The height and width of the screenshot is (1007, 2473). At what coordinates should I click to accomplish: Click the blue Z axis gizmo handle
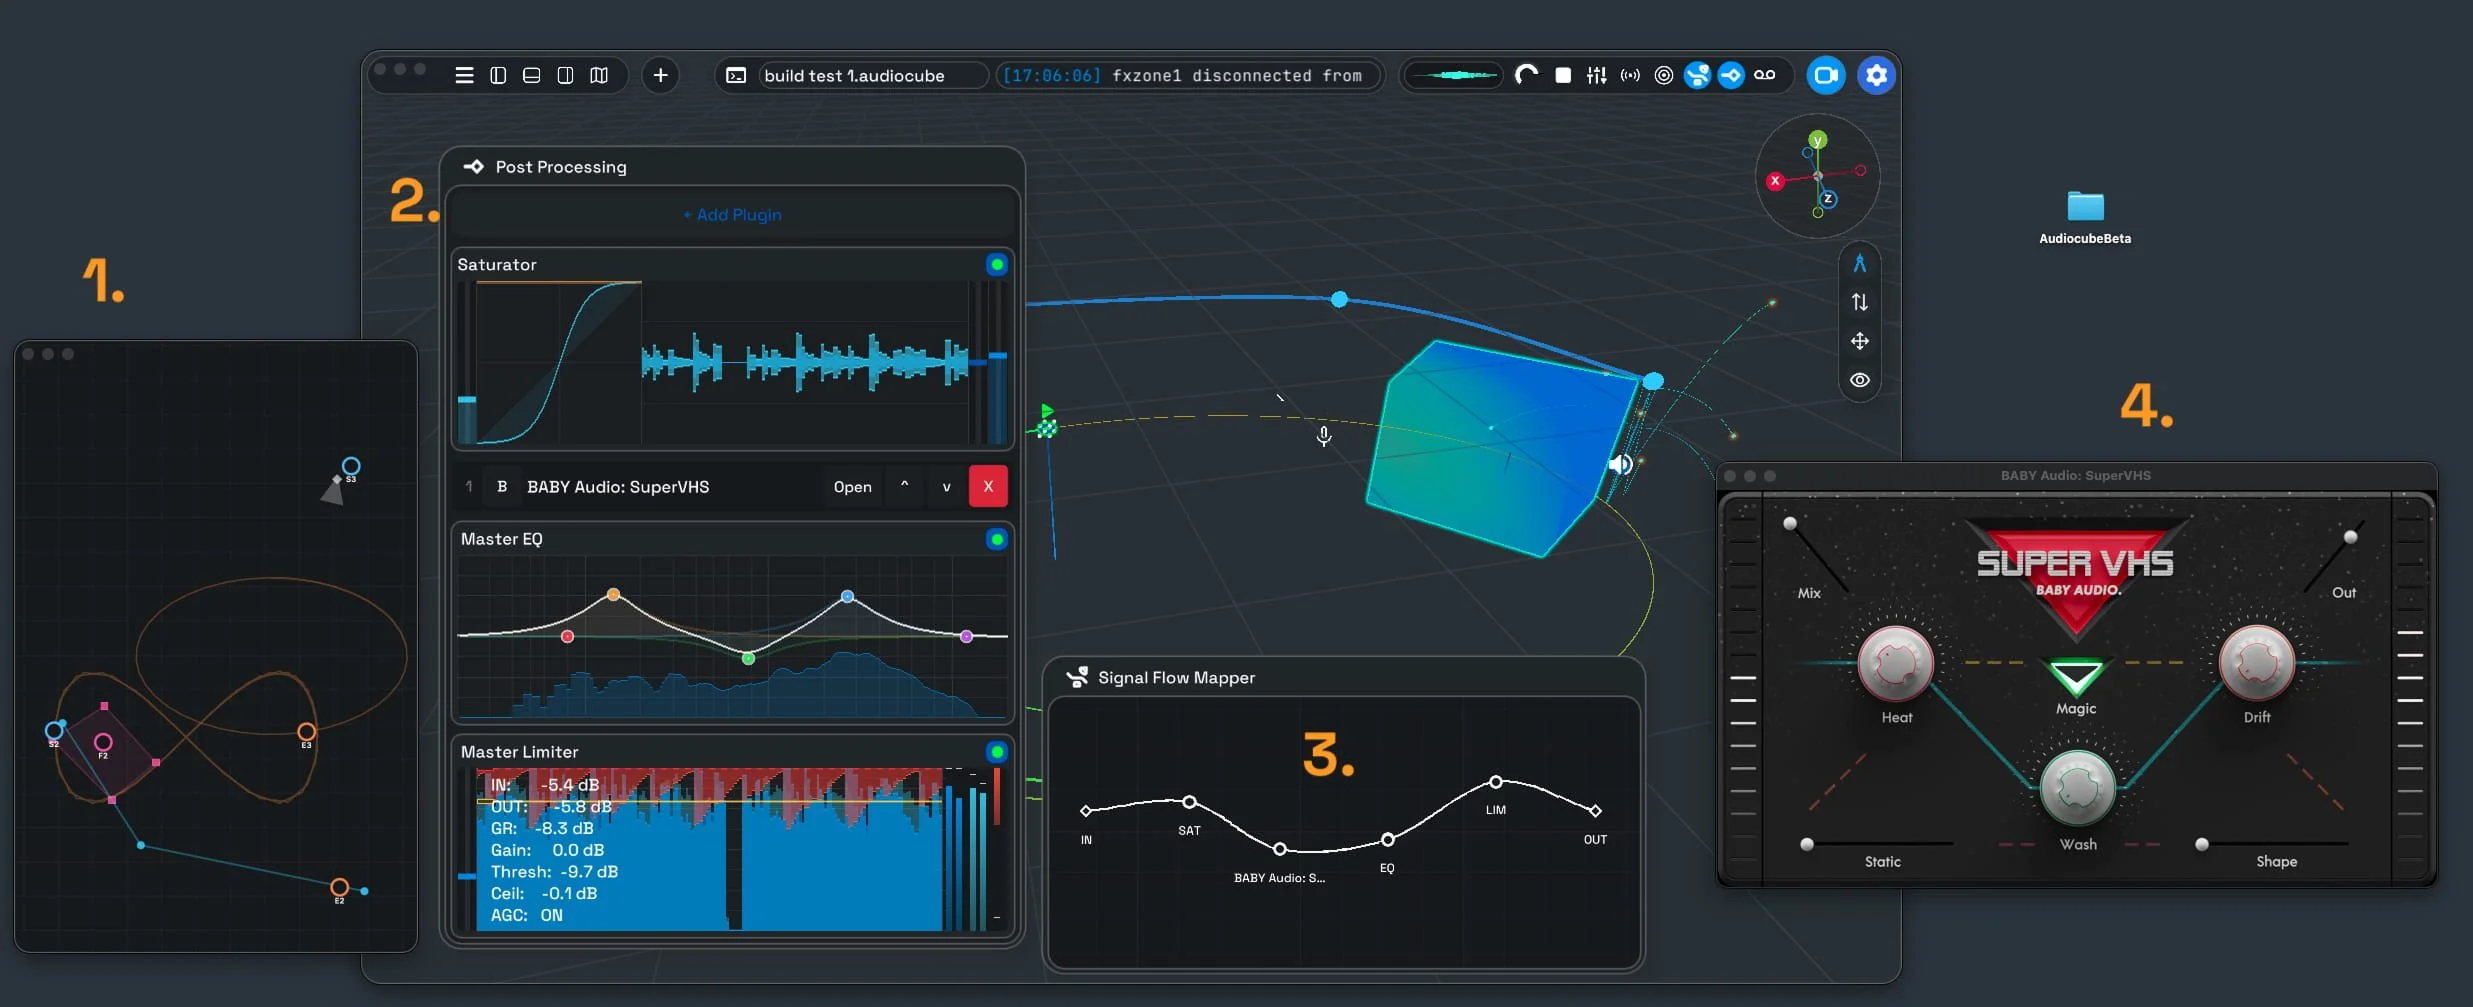pos(1828,199)
